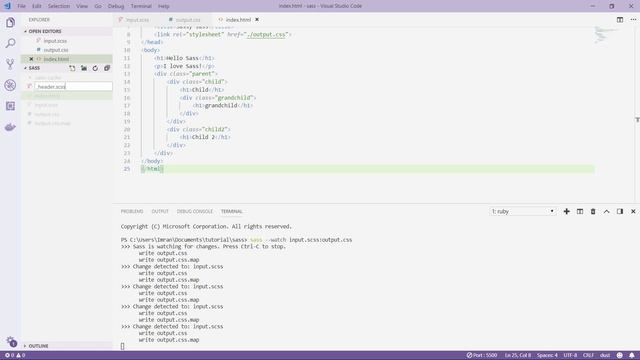
Task: Close the index.html editor tab
Action: [x=257, y=20]
